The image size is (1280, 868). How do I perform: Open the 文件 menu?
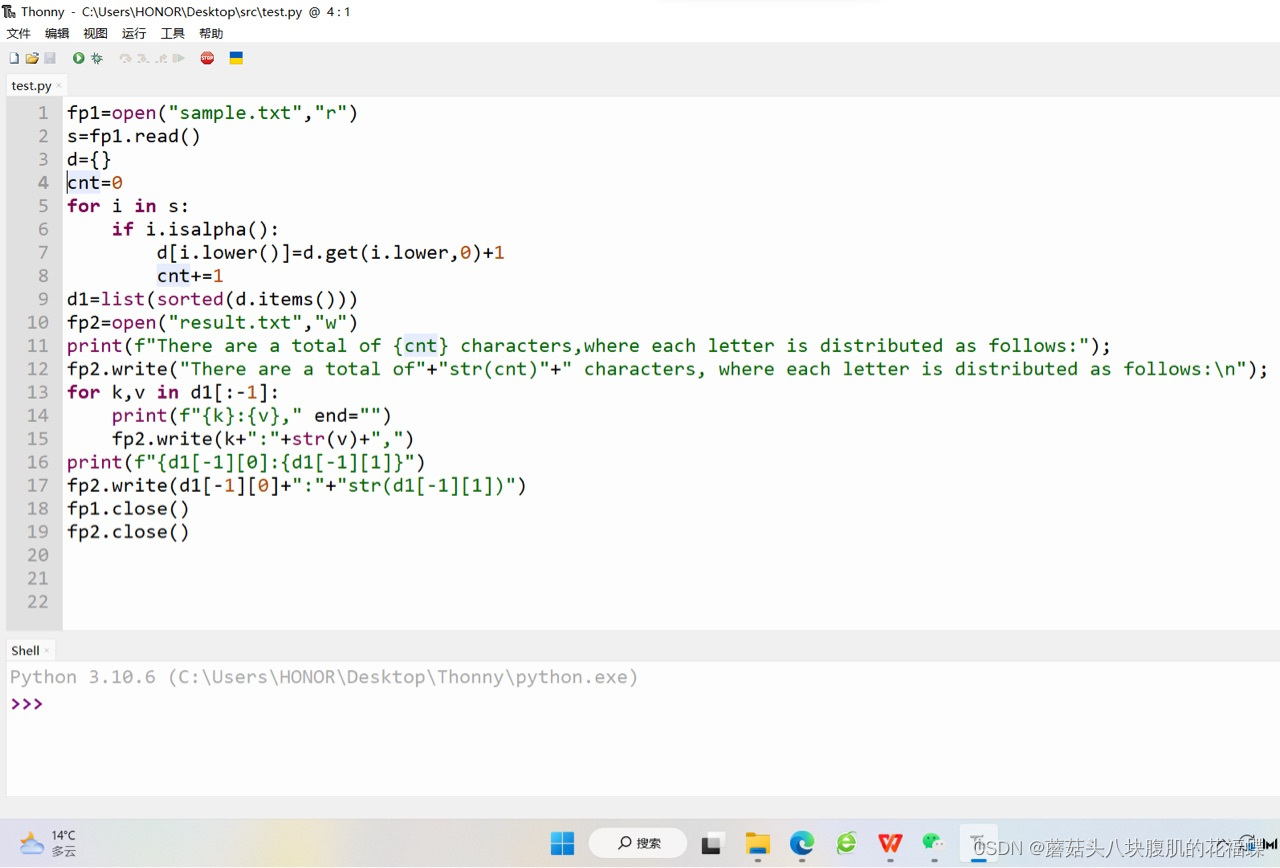pyautogui.click(x=18, y=33)
